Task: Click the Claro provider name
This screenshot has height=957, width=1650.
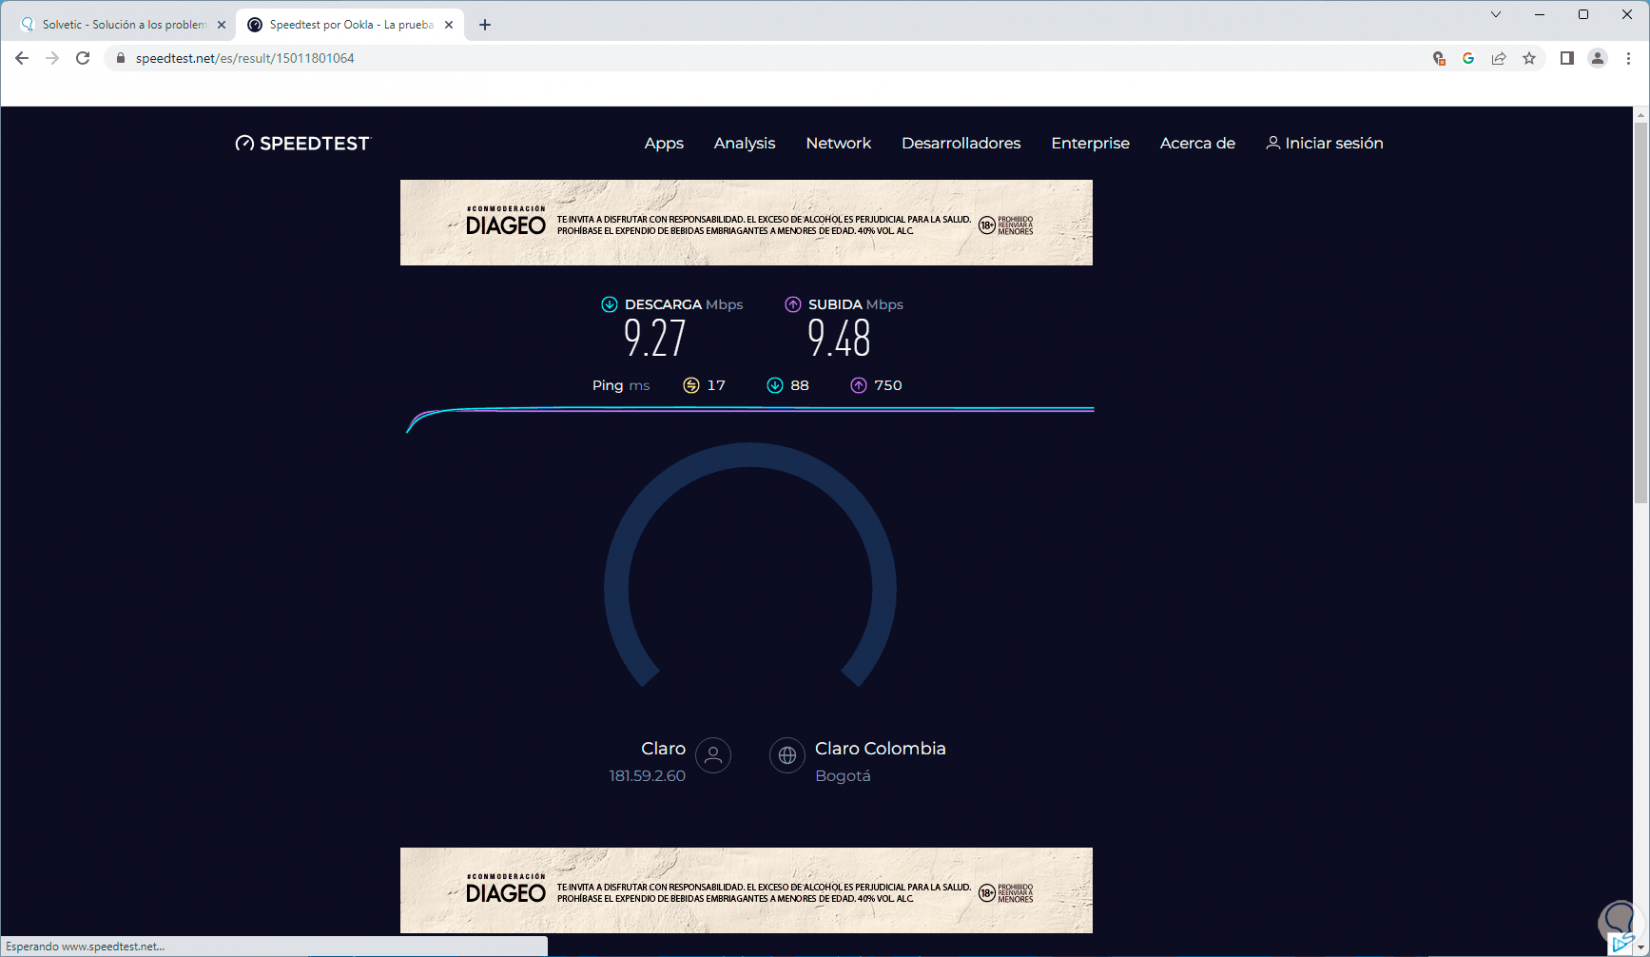Action: click(x=663, y=749)
